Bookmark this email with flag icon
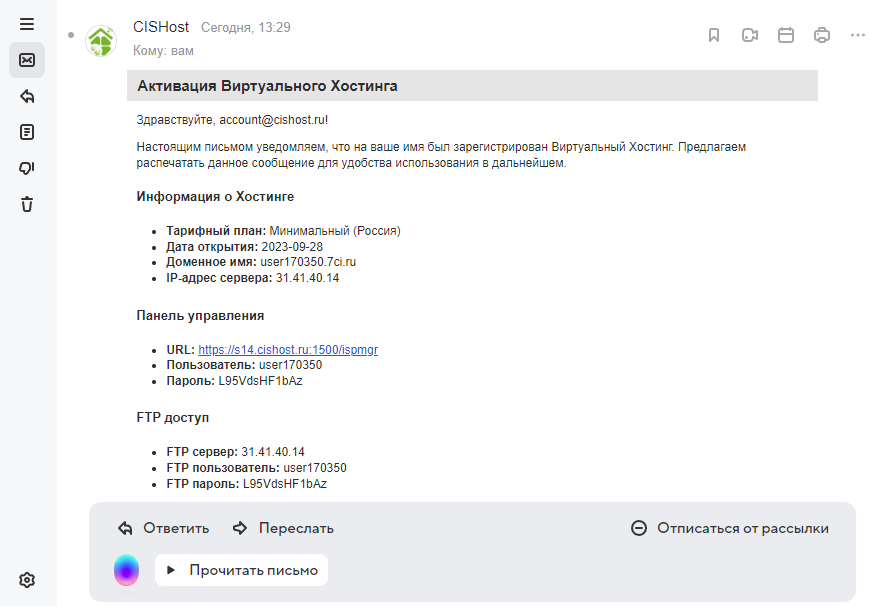 coord(714,35)
